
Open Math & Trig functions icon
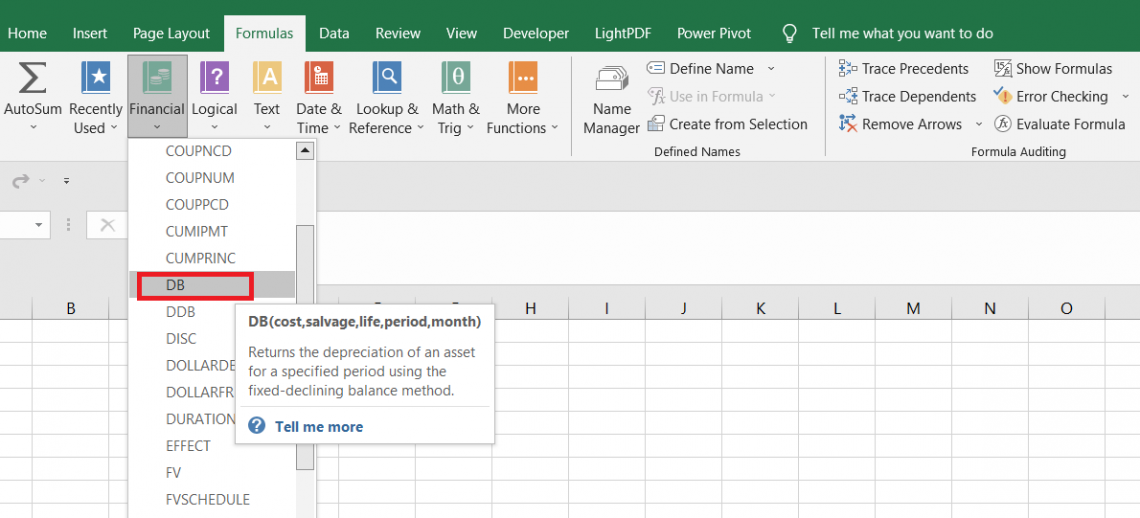pos(456,78)
